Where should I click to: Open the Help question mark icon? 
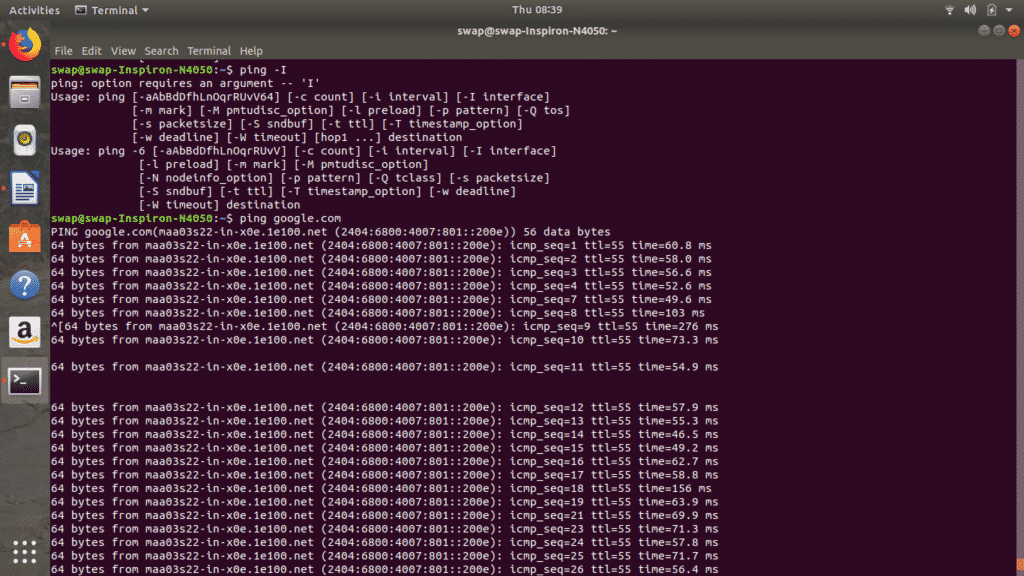25,285
